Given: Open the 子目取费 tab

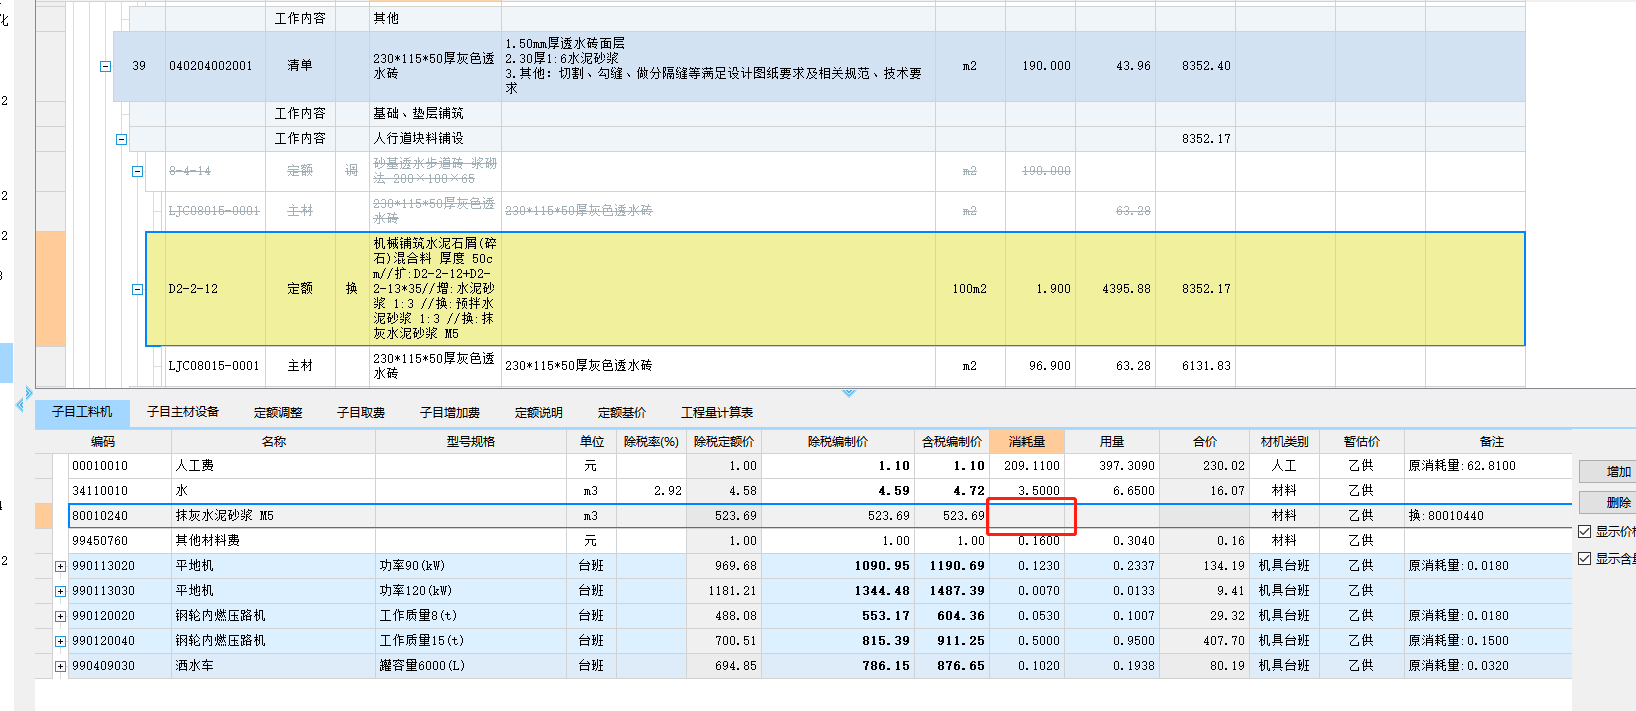Looking at the screenshot, I should [x=361, y=412].
